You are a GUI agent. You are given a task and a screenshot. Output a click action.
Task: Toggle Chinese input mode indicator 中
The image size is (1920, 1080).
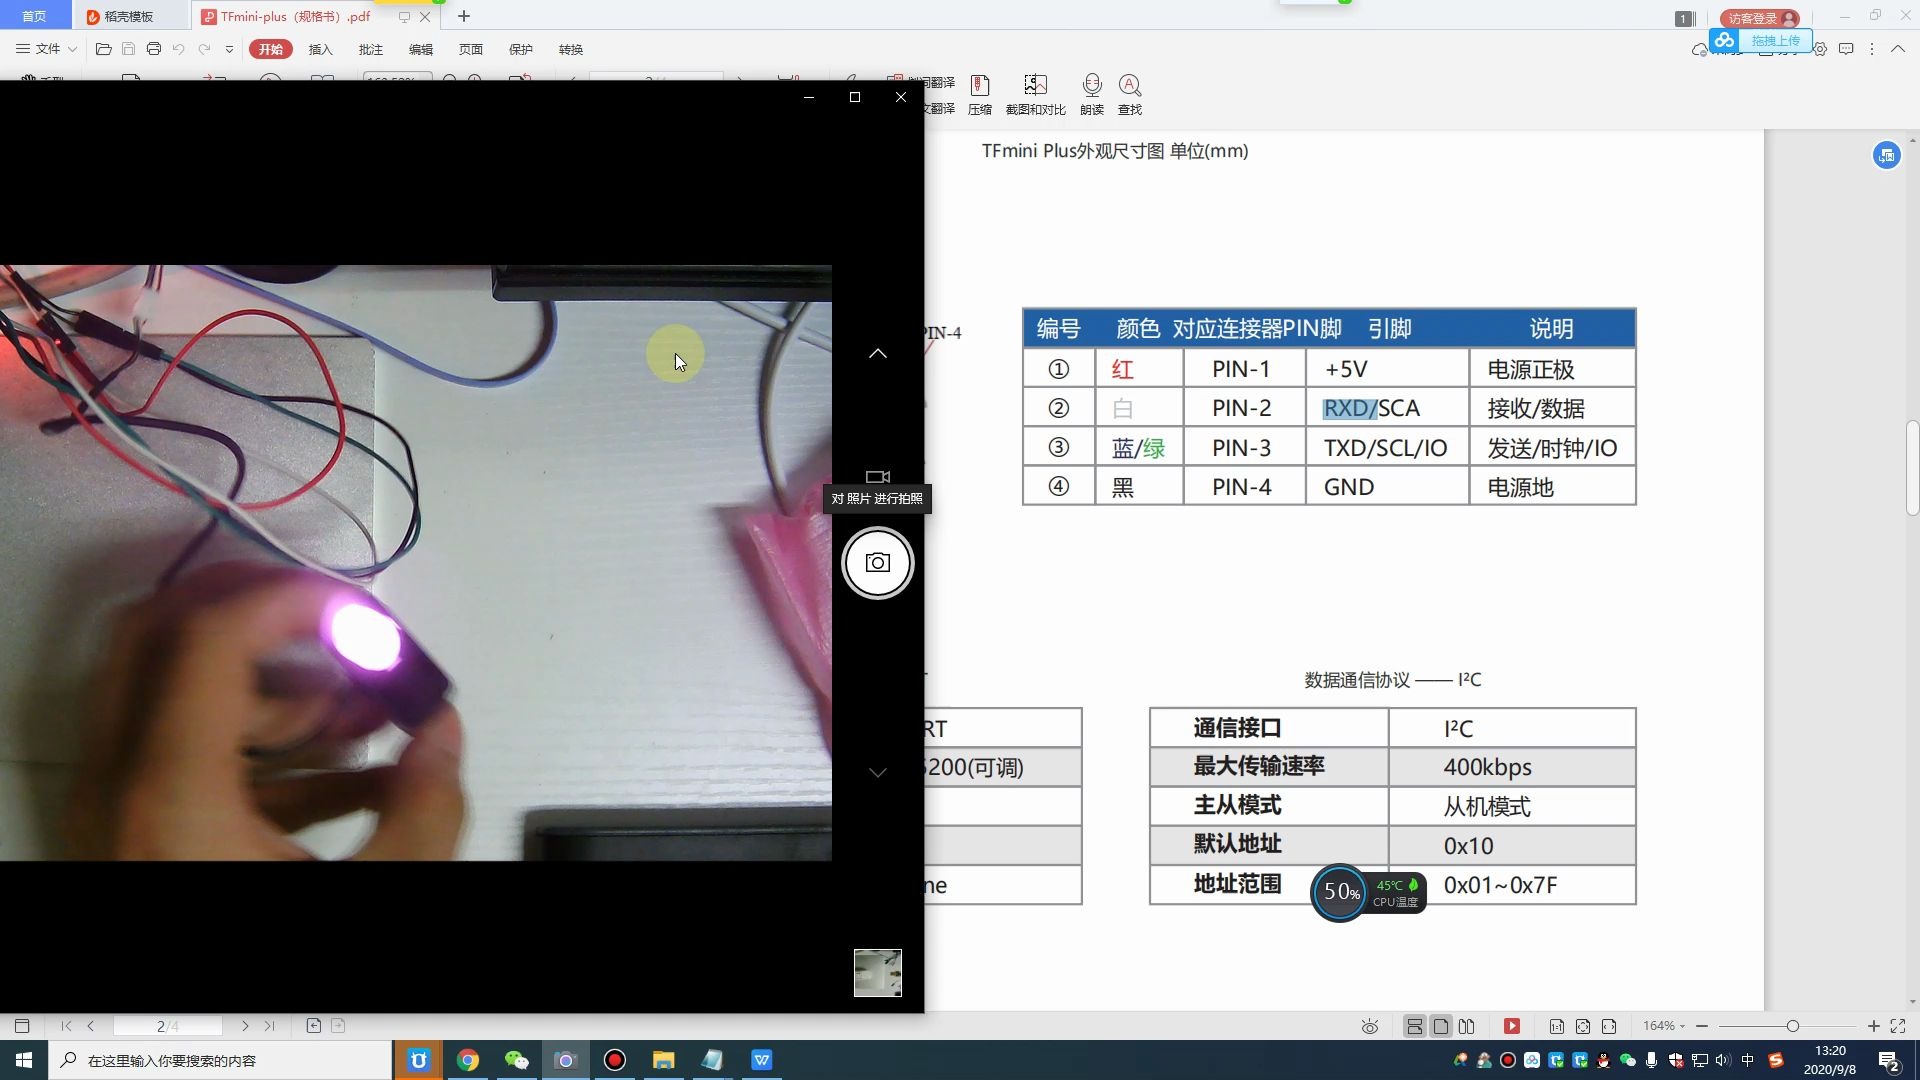(1747, 1060)
